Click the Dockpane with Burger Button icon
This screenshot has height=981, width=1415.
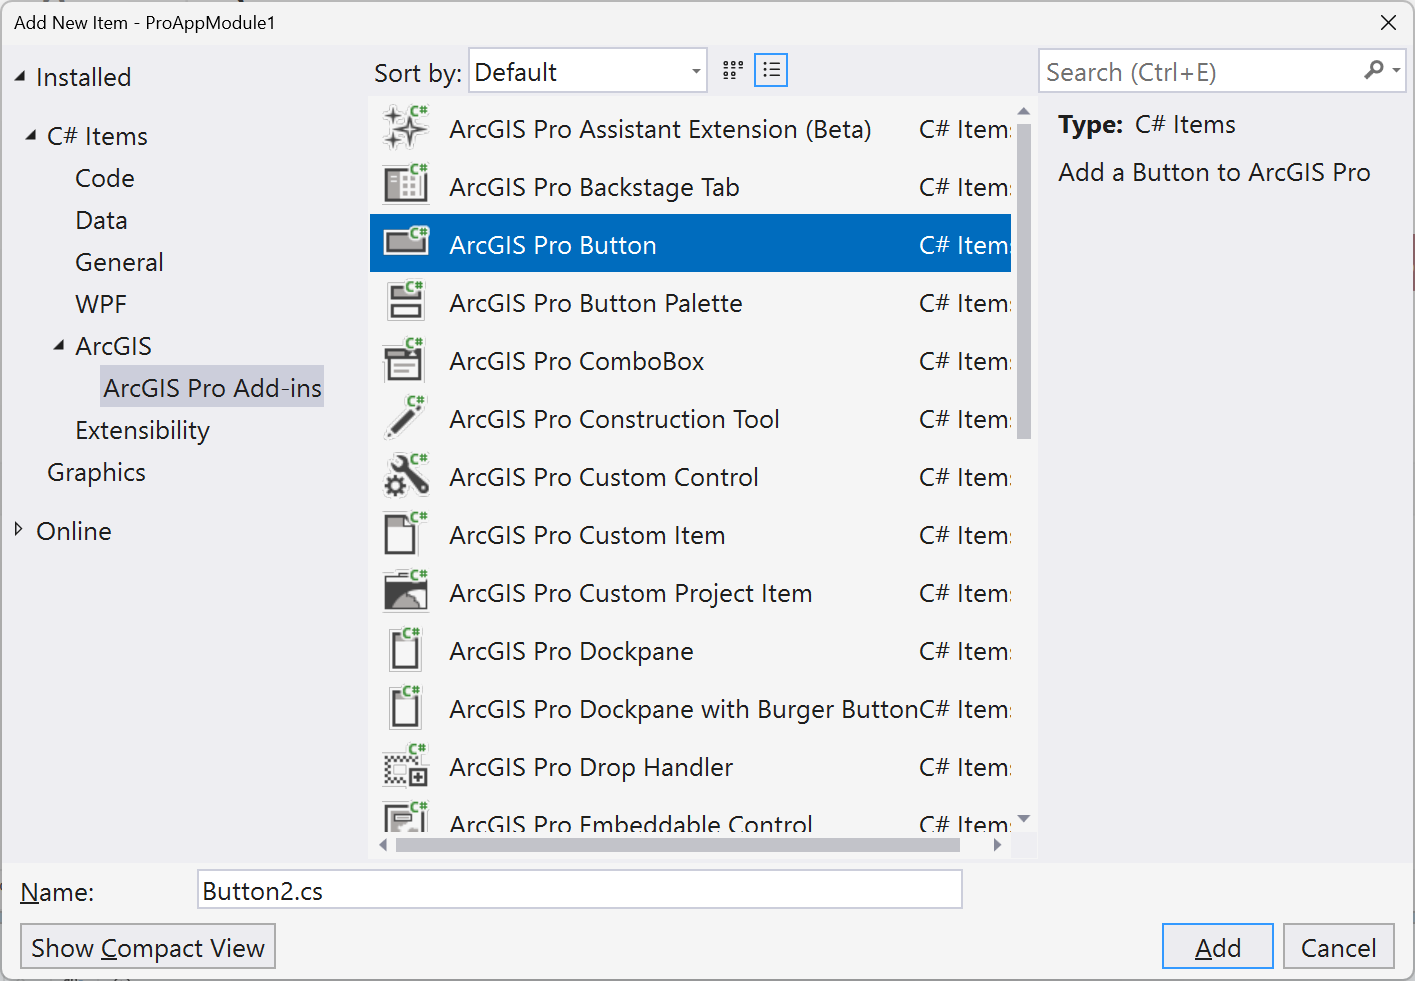[x=406, y=707]
